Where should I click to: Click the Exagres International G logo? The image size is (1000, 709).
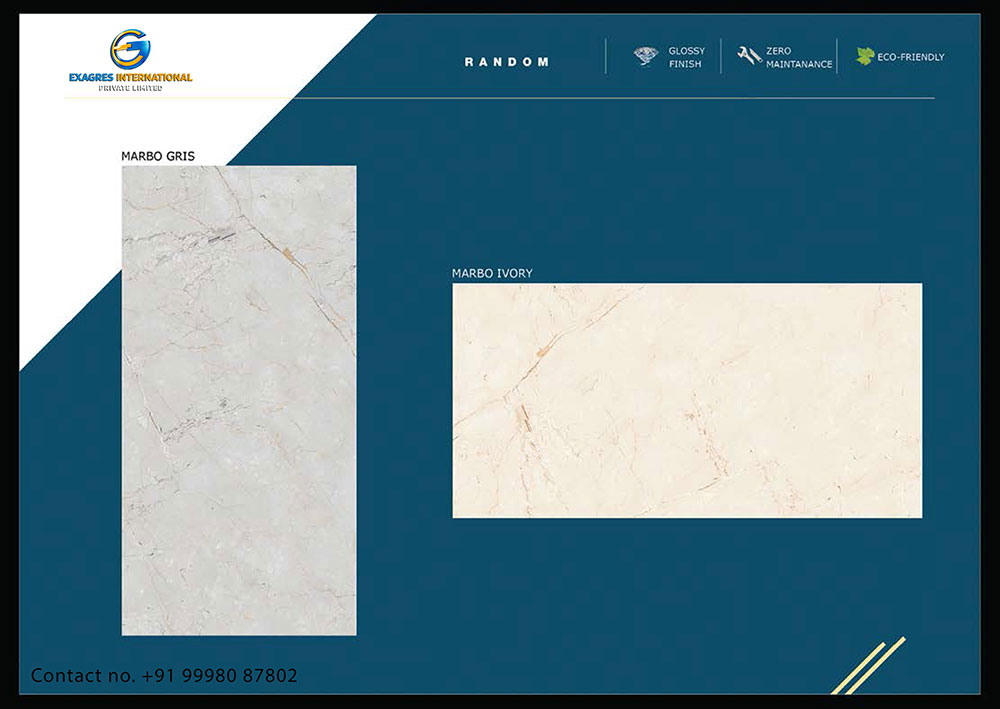click(130, 48)
